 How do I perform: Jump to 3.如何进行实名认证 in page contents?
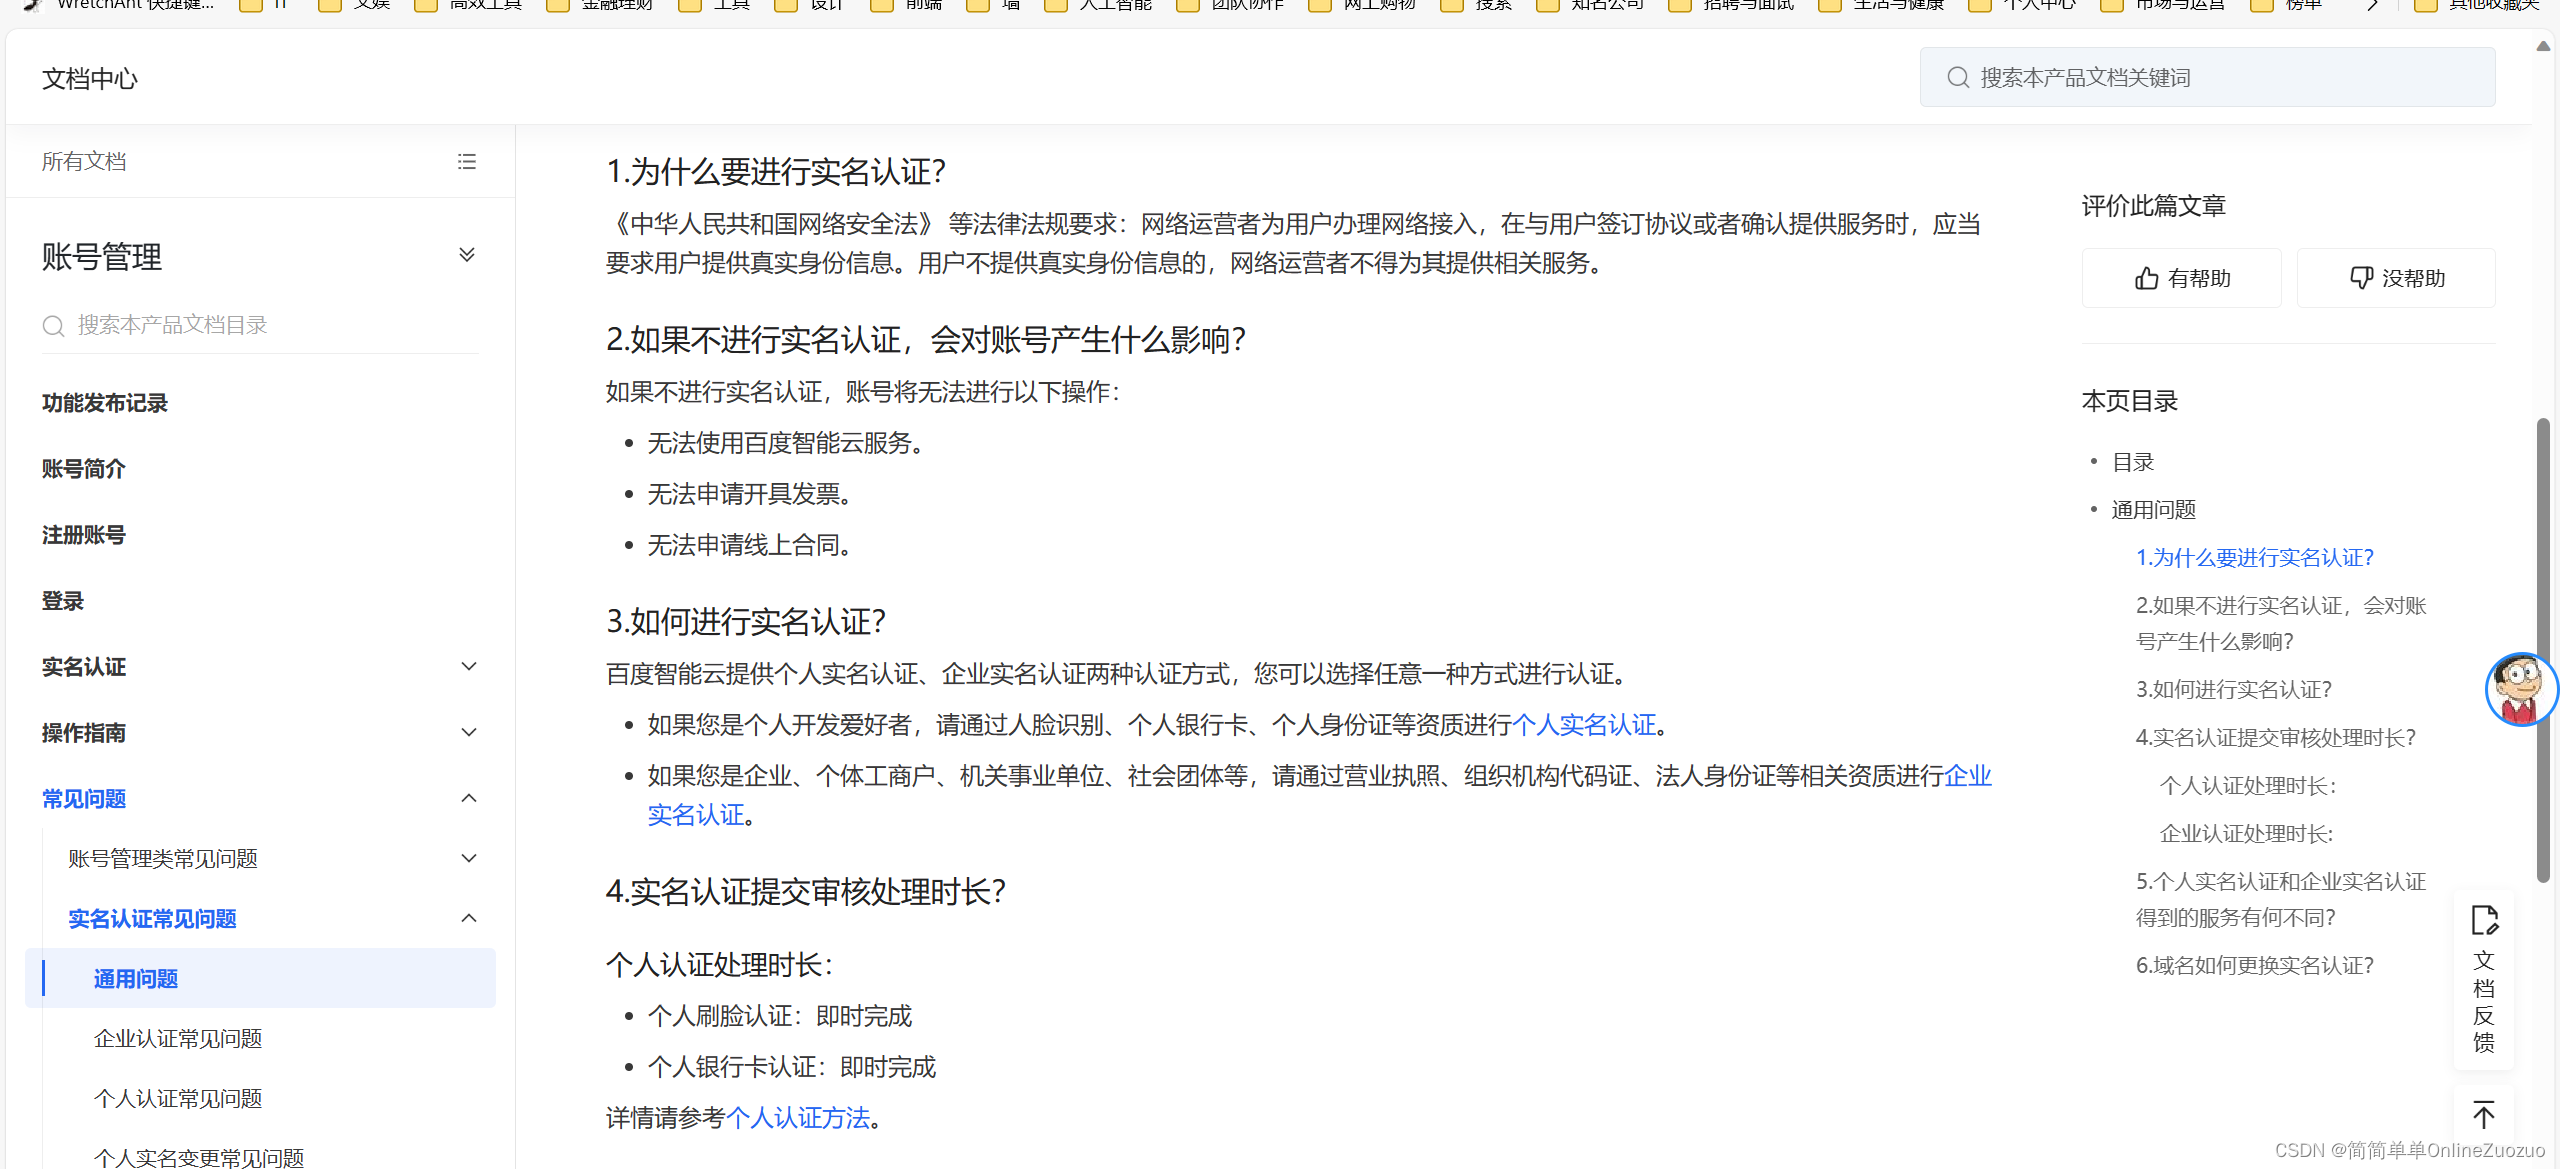click(2234, 690)
